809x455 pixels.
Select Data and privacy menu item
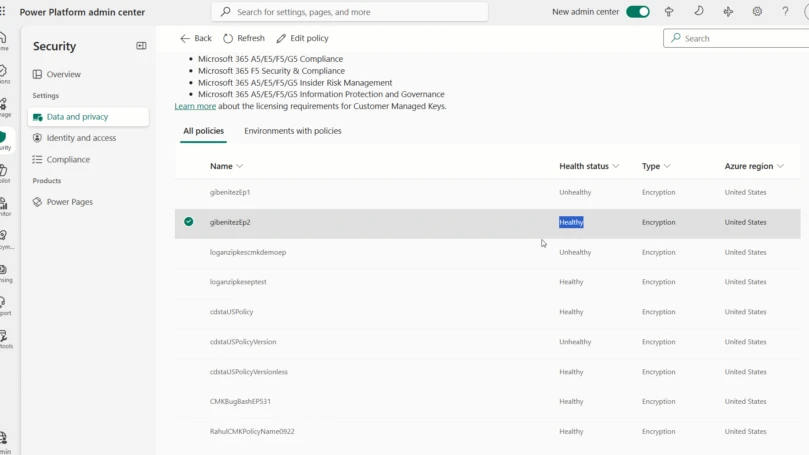(88, 117)
